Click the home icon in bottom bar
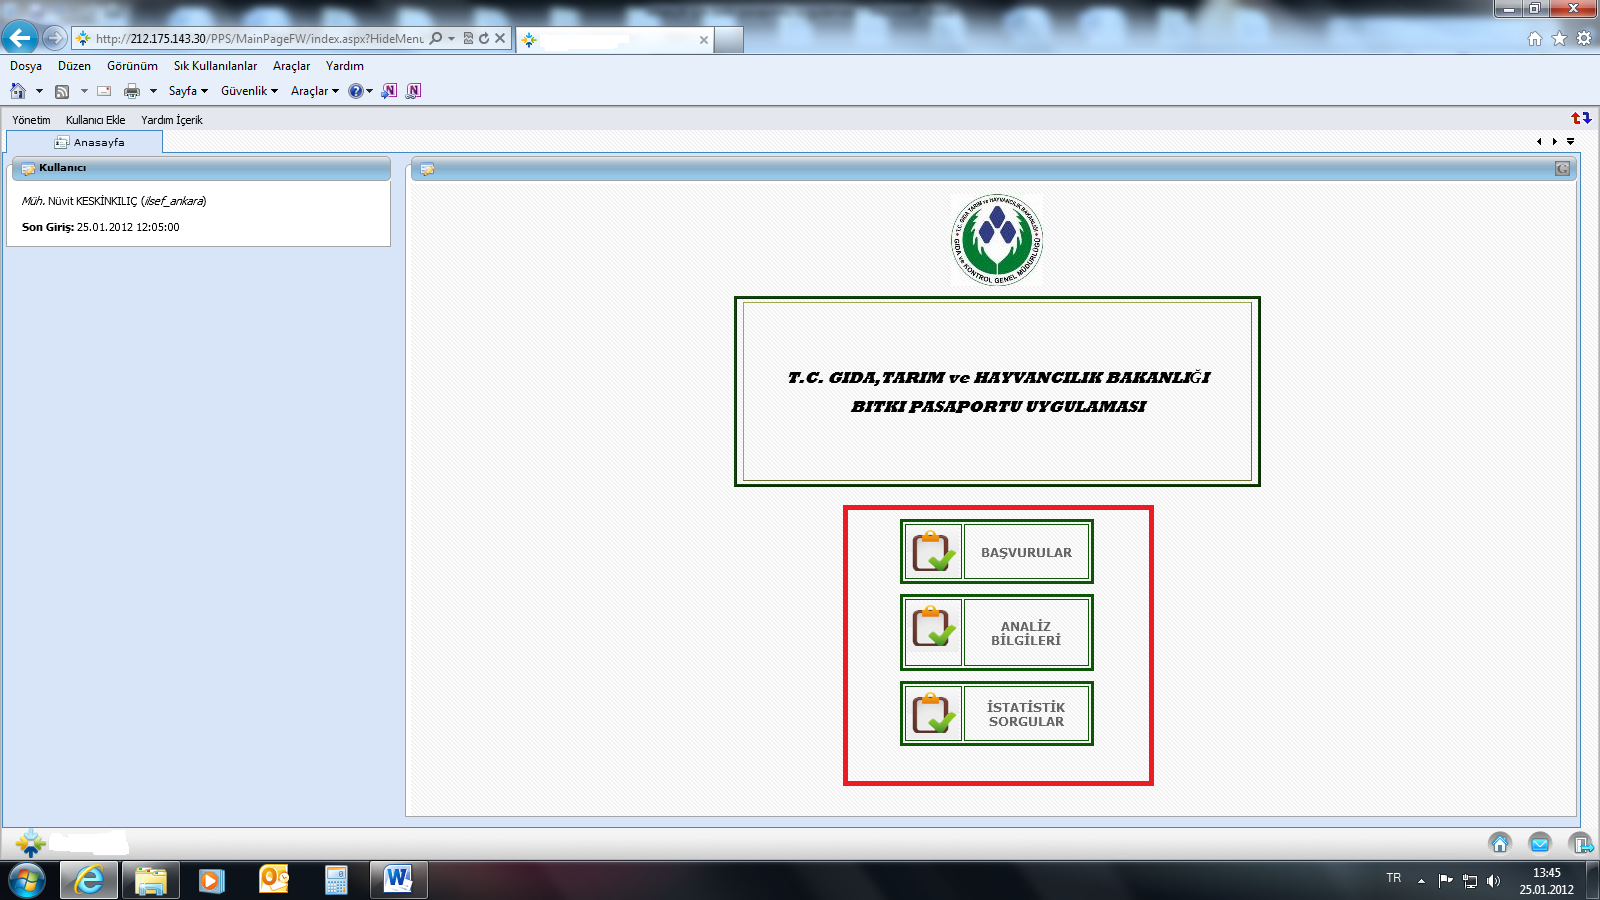Screen dimensions: 1600x900 pyautogui.click(x=1500, y=843)
